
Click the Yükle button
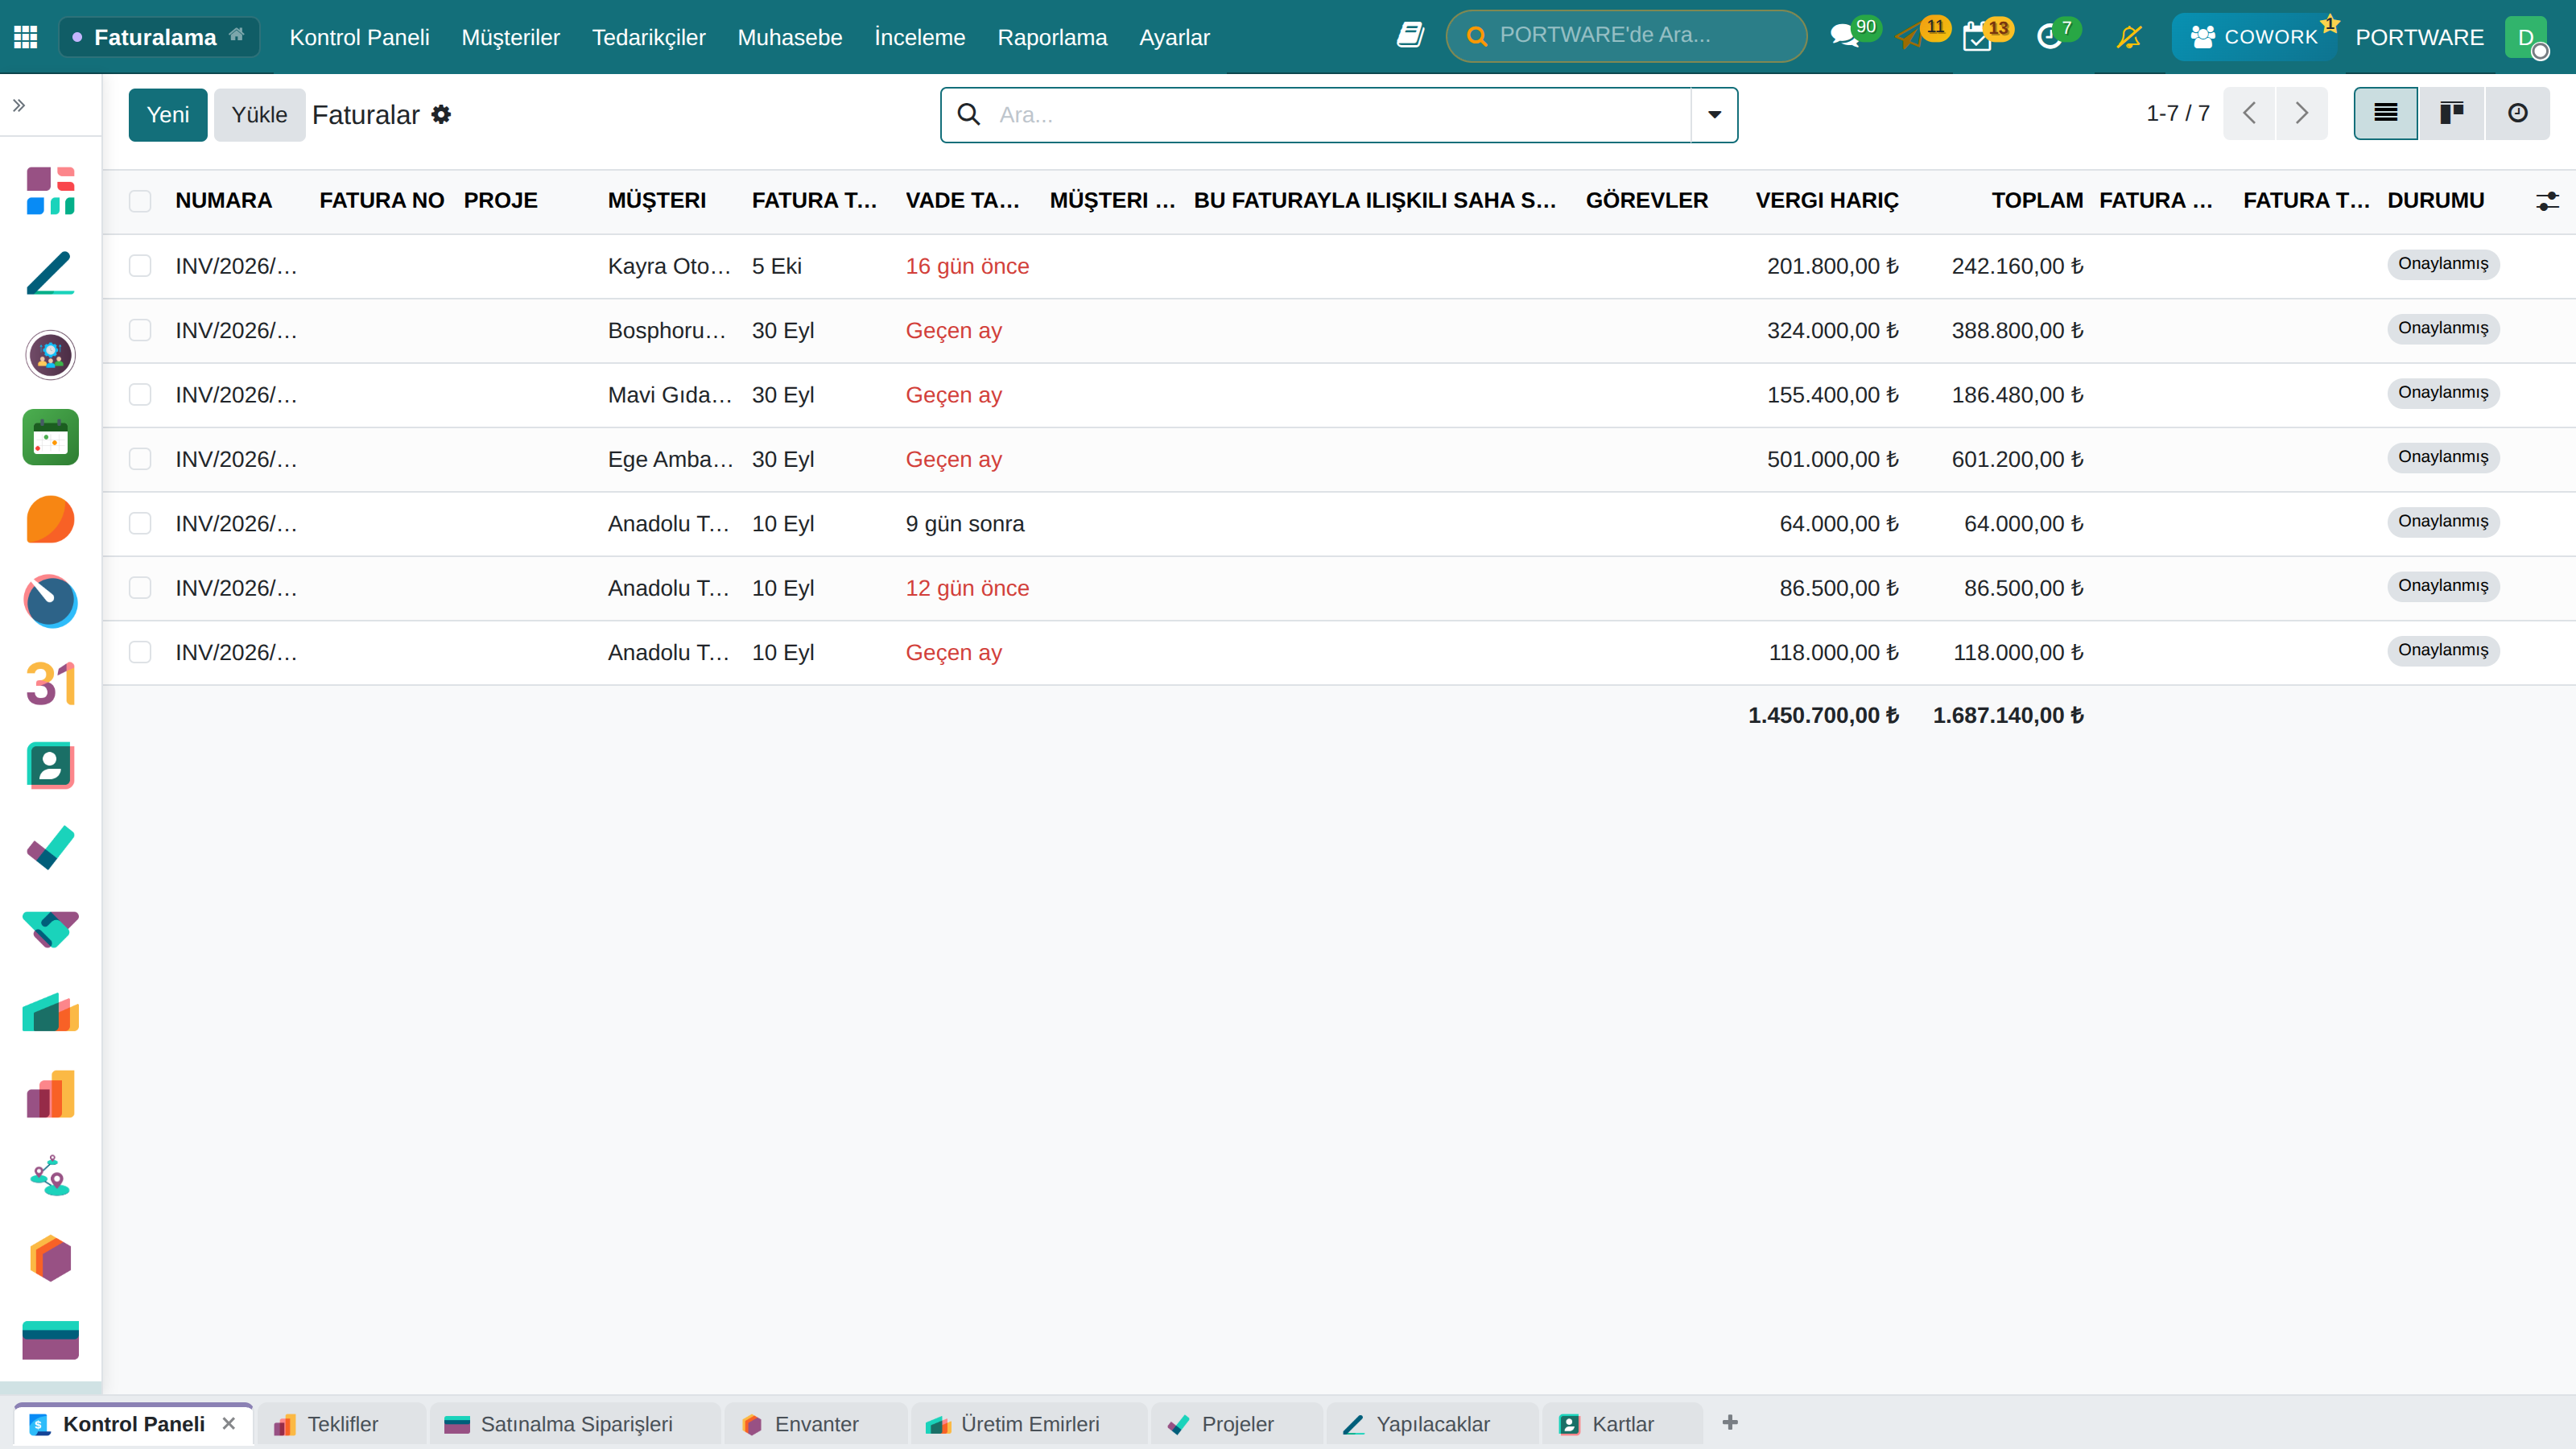259,114
